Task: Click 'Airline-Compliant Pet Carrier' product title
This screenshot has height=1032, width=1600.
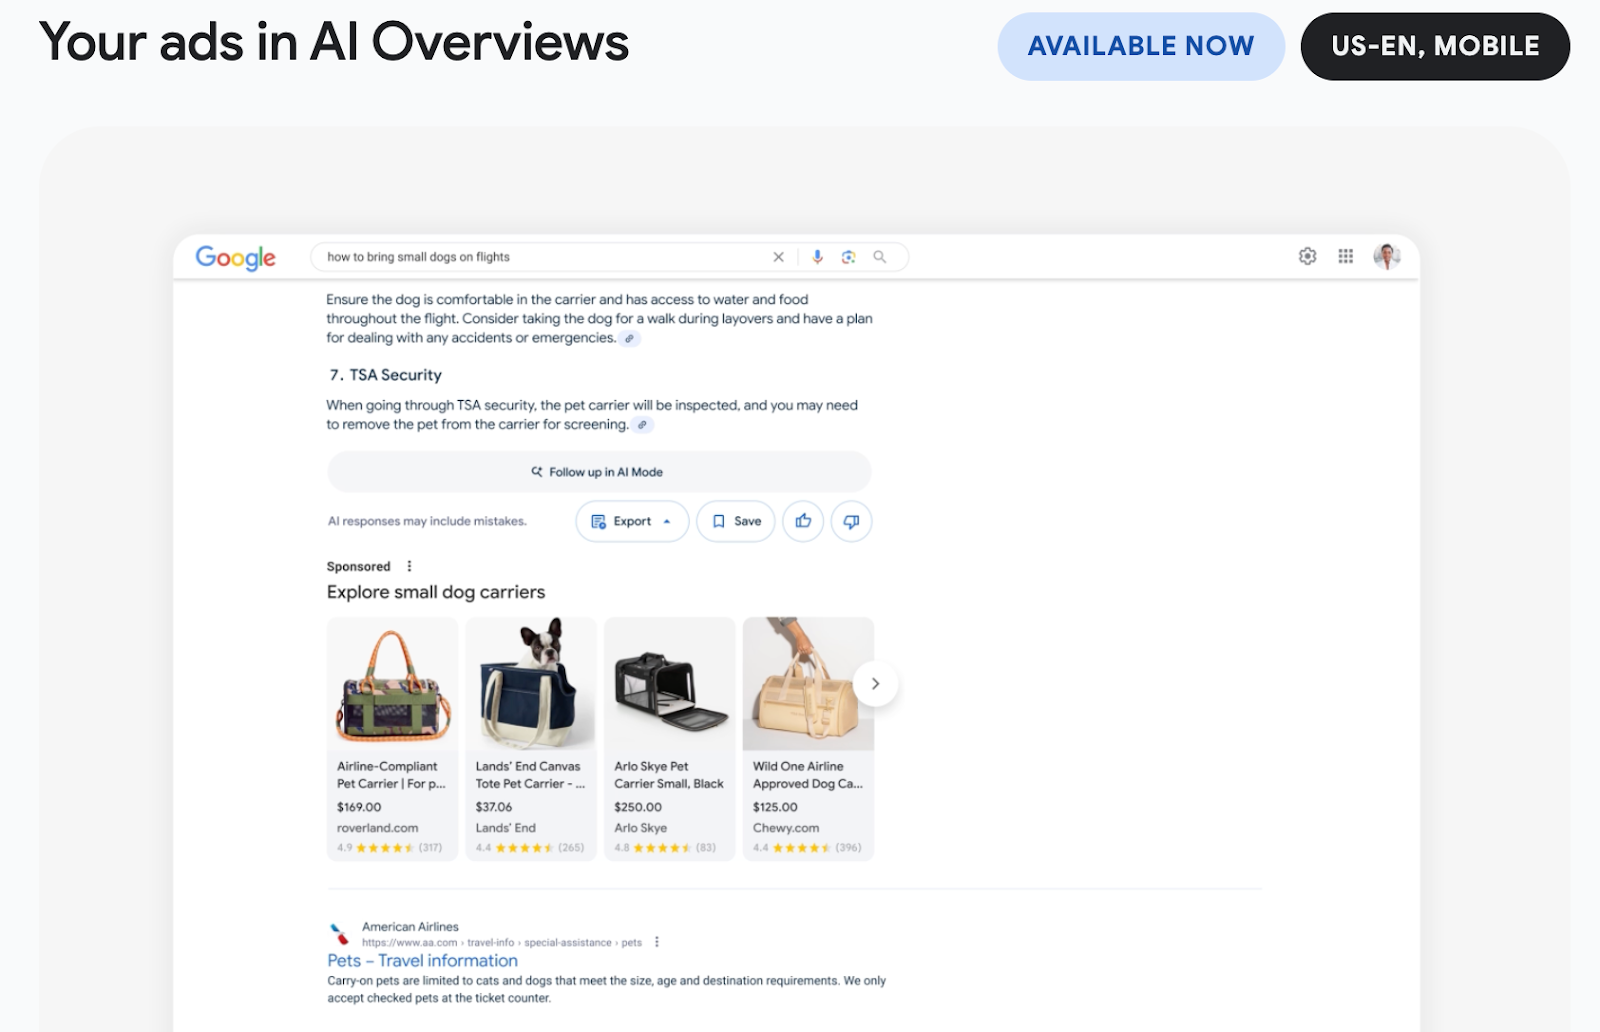Action: point(391,775)
